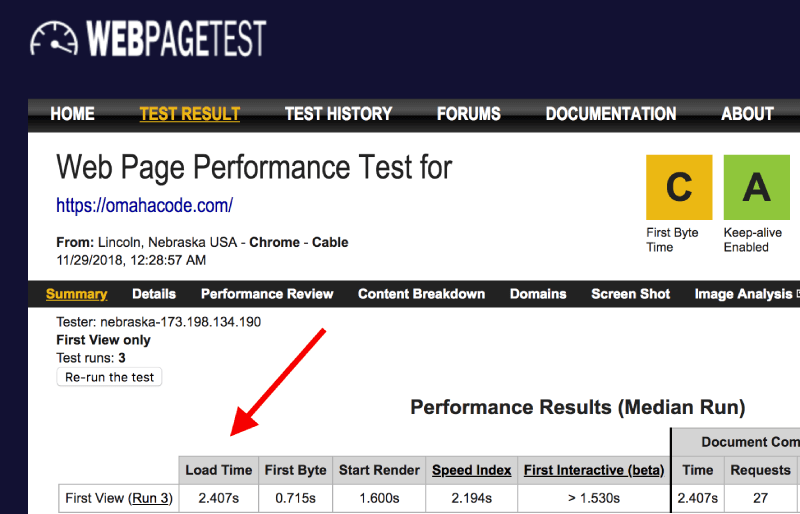Open the https://omahacode.com/ link

point(144,206)
